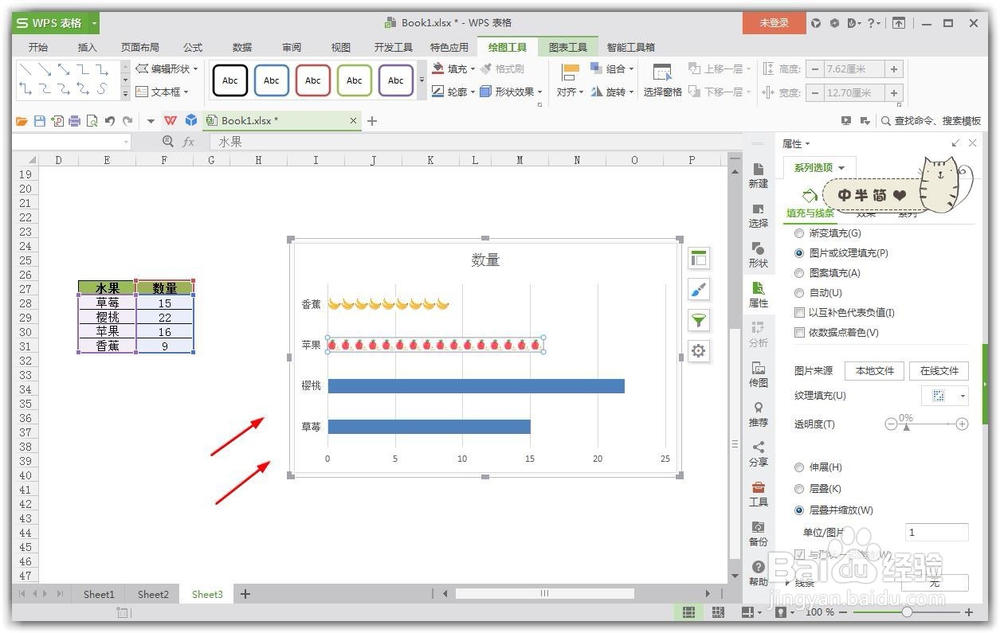Open the 备份 sidebar panel
1000x633 pixels.
[758, 534]
